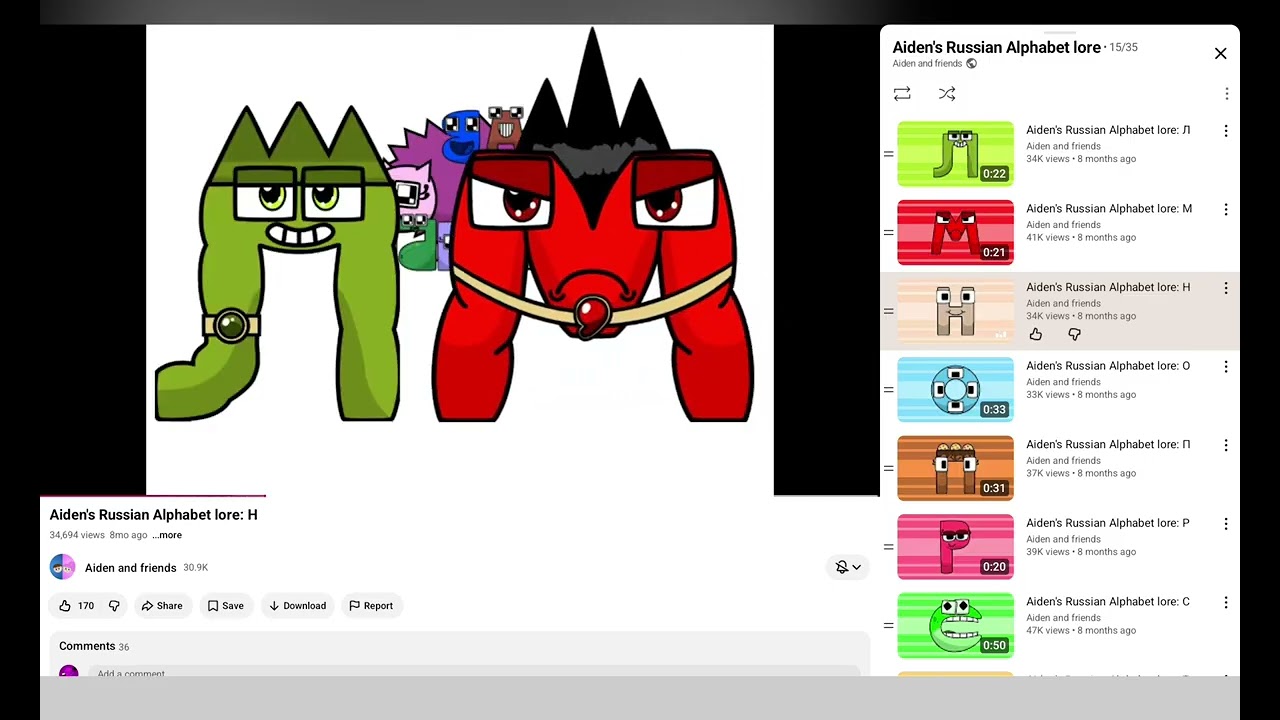Image resolution: width=1280 pixels, height=720 pixels.
Task: Toggle playlist shuffle
Action: pyautogui.click(x=947, y=94)
